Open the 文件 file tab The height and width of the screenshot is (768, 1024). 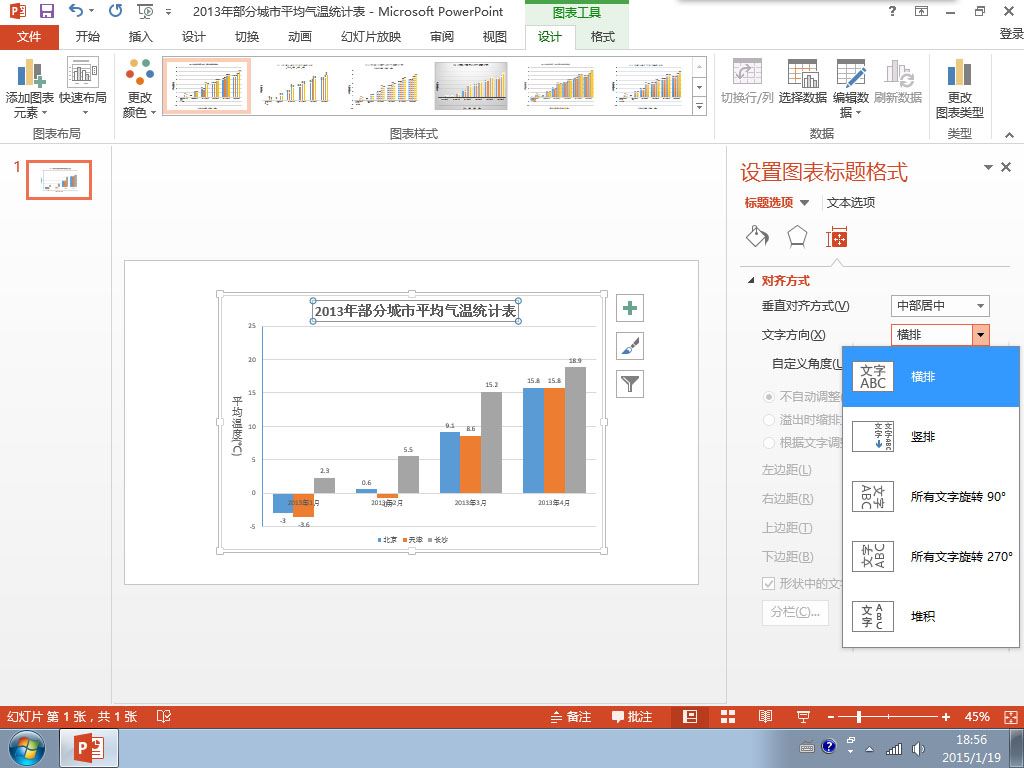point(29,37)
